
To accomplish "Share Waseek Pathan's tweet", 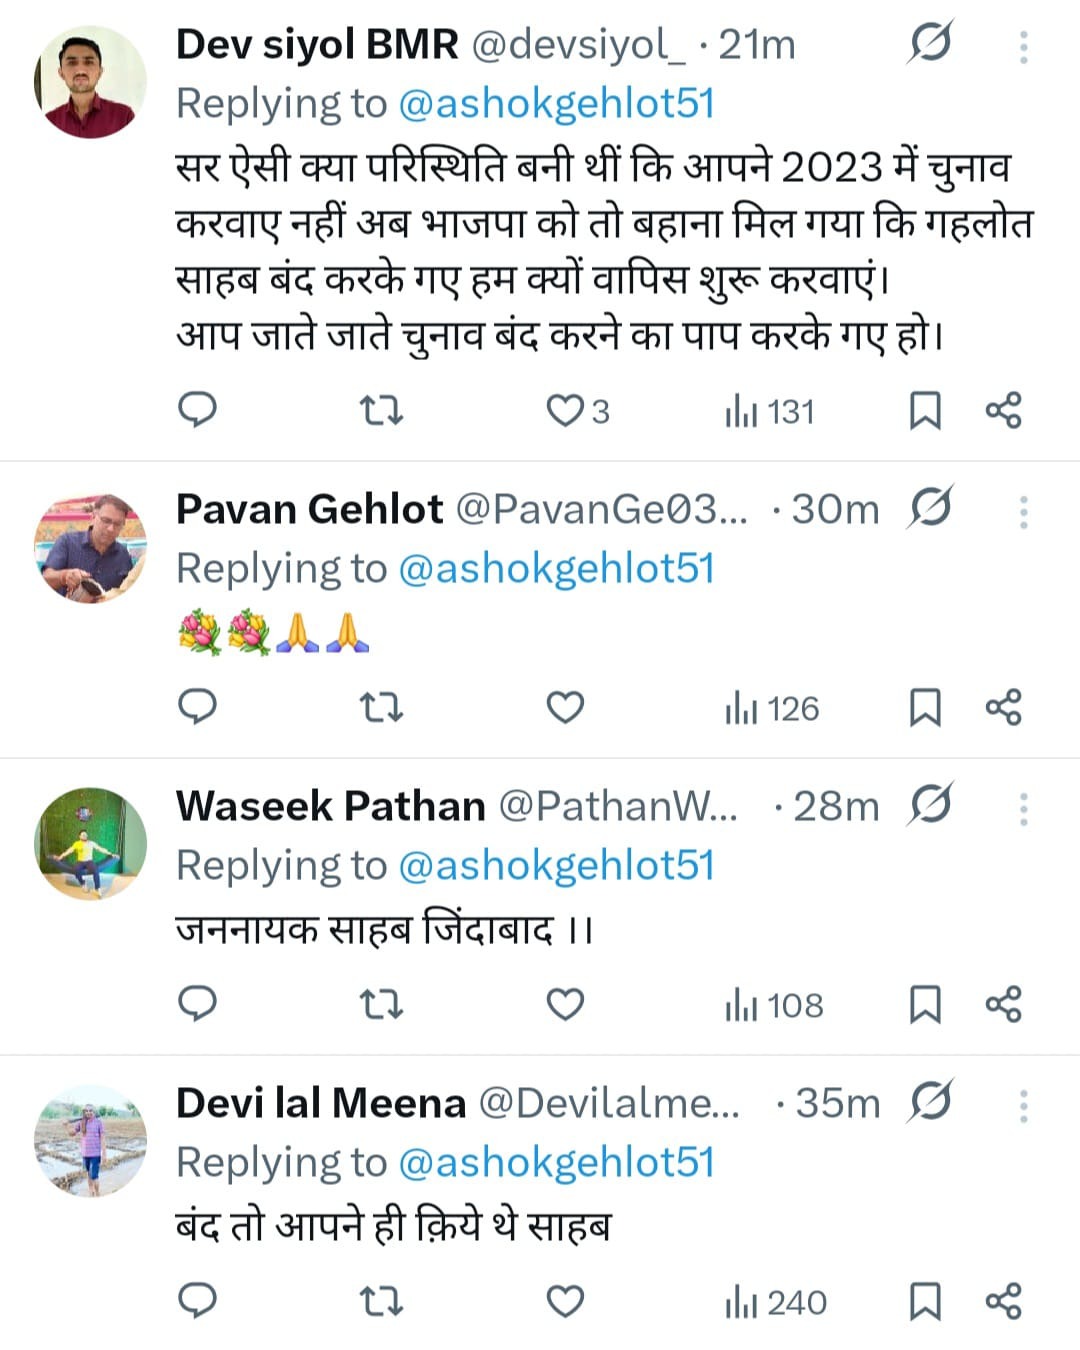I will click(x=1003, y=1004).
